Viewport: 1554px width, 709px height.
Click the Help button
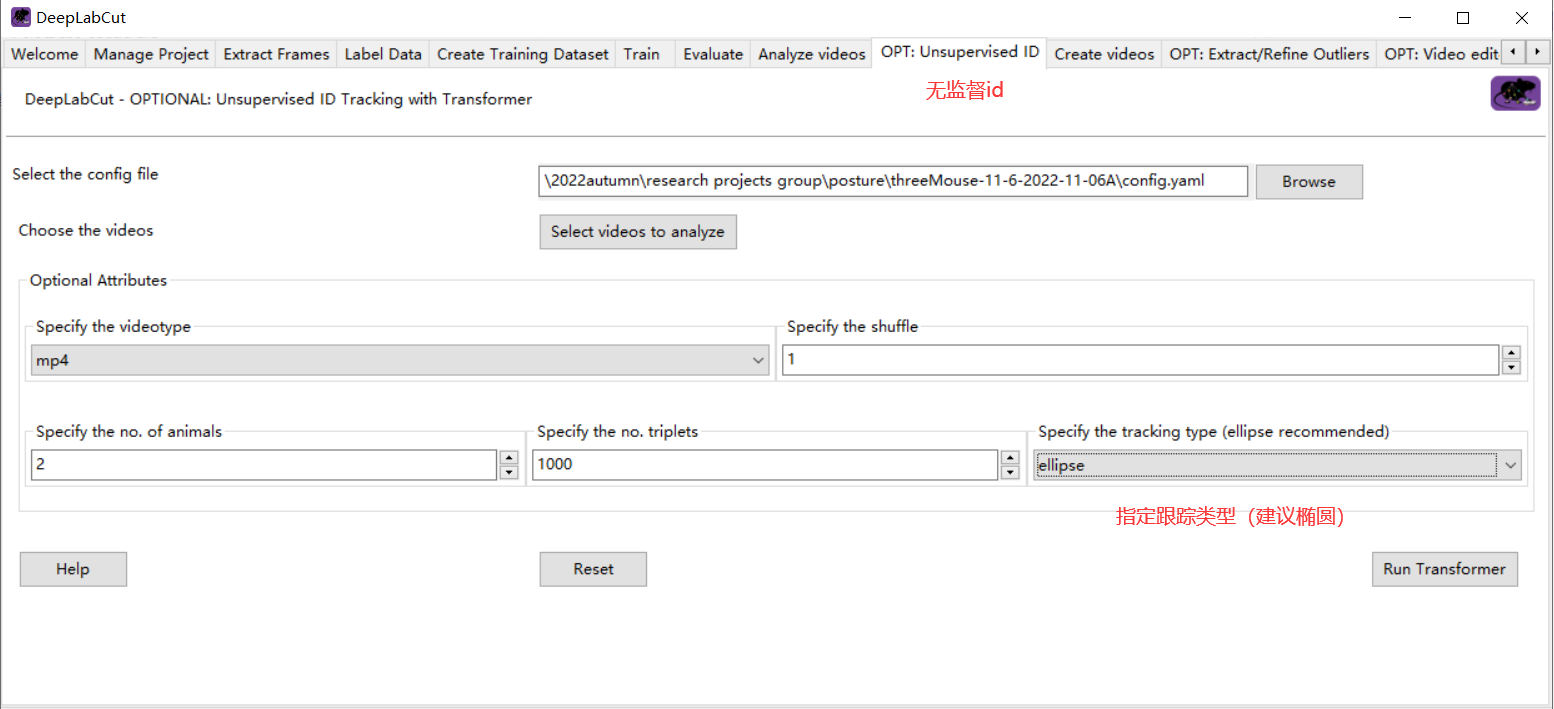[73, 569]
